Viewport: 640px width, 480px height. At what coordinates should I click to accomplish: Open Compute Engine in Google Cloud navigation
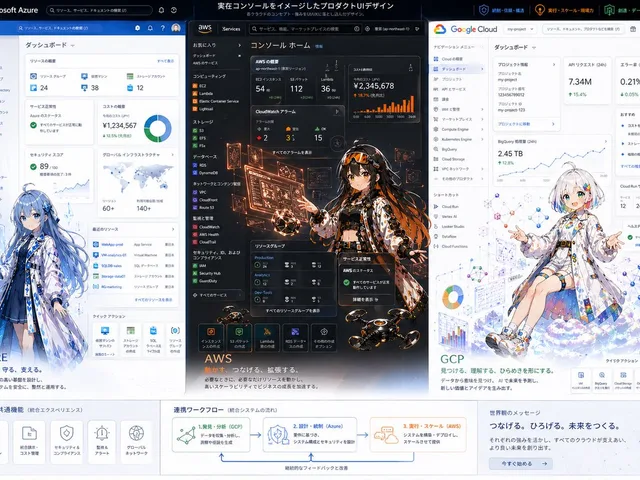458,129
